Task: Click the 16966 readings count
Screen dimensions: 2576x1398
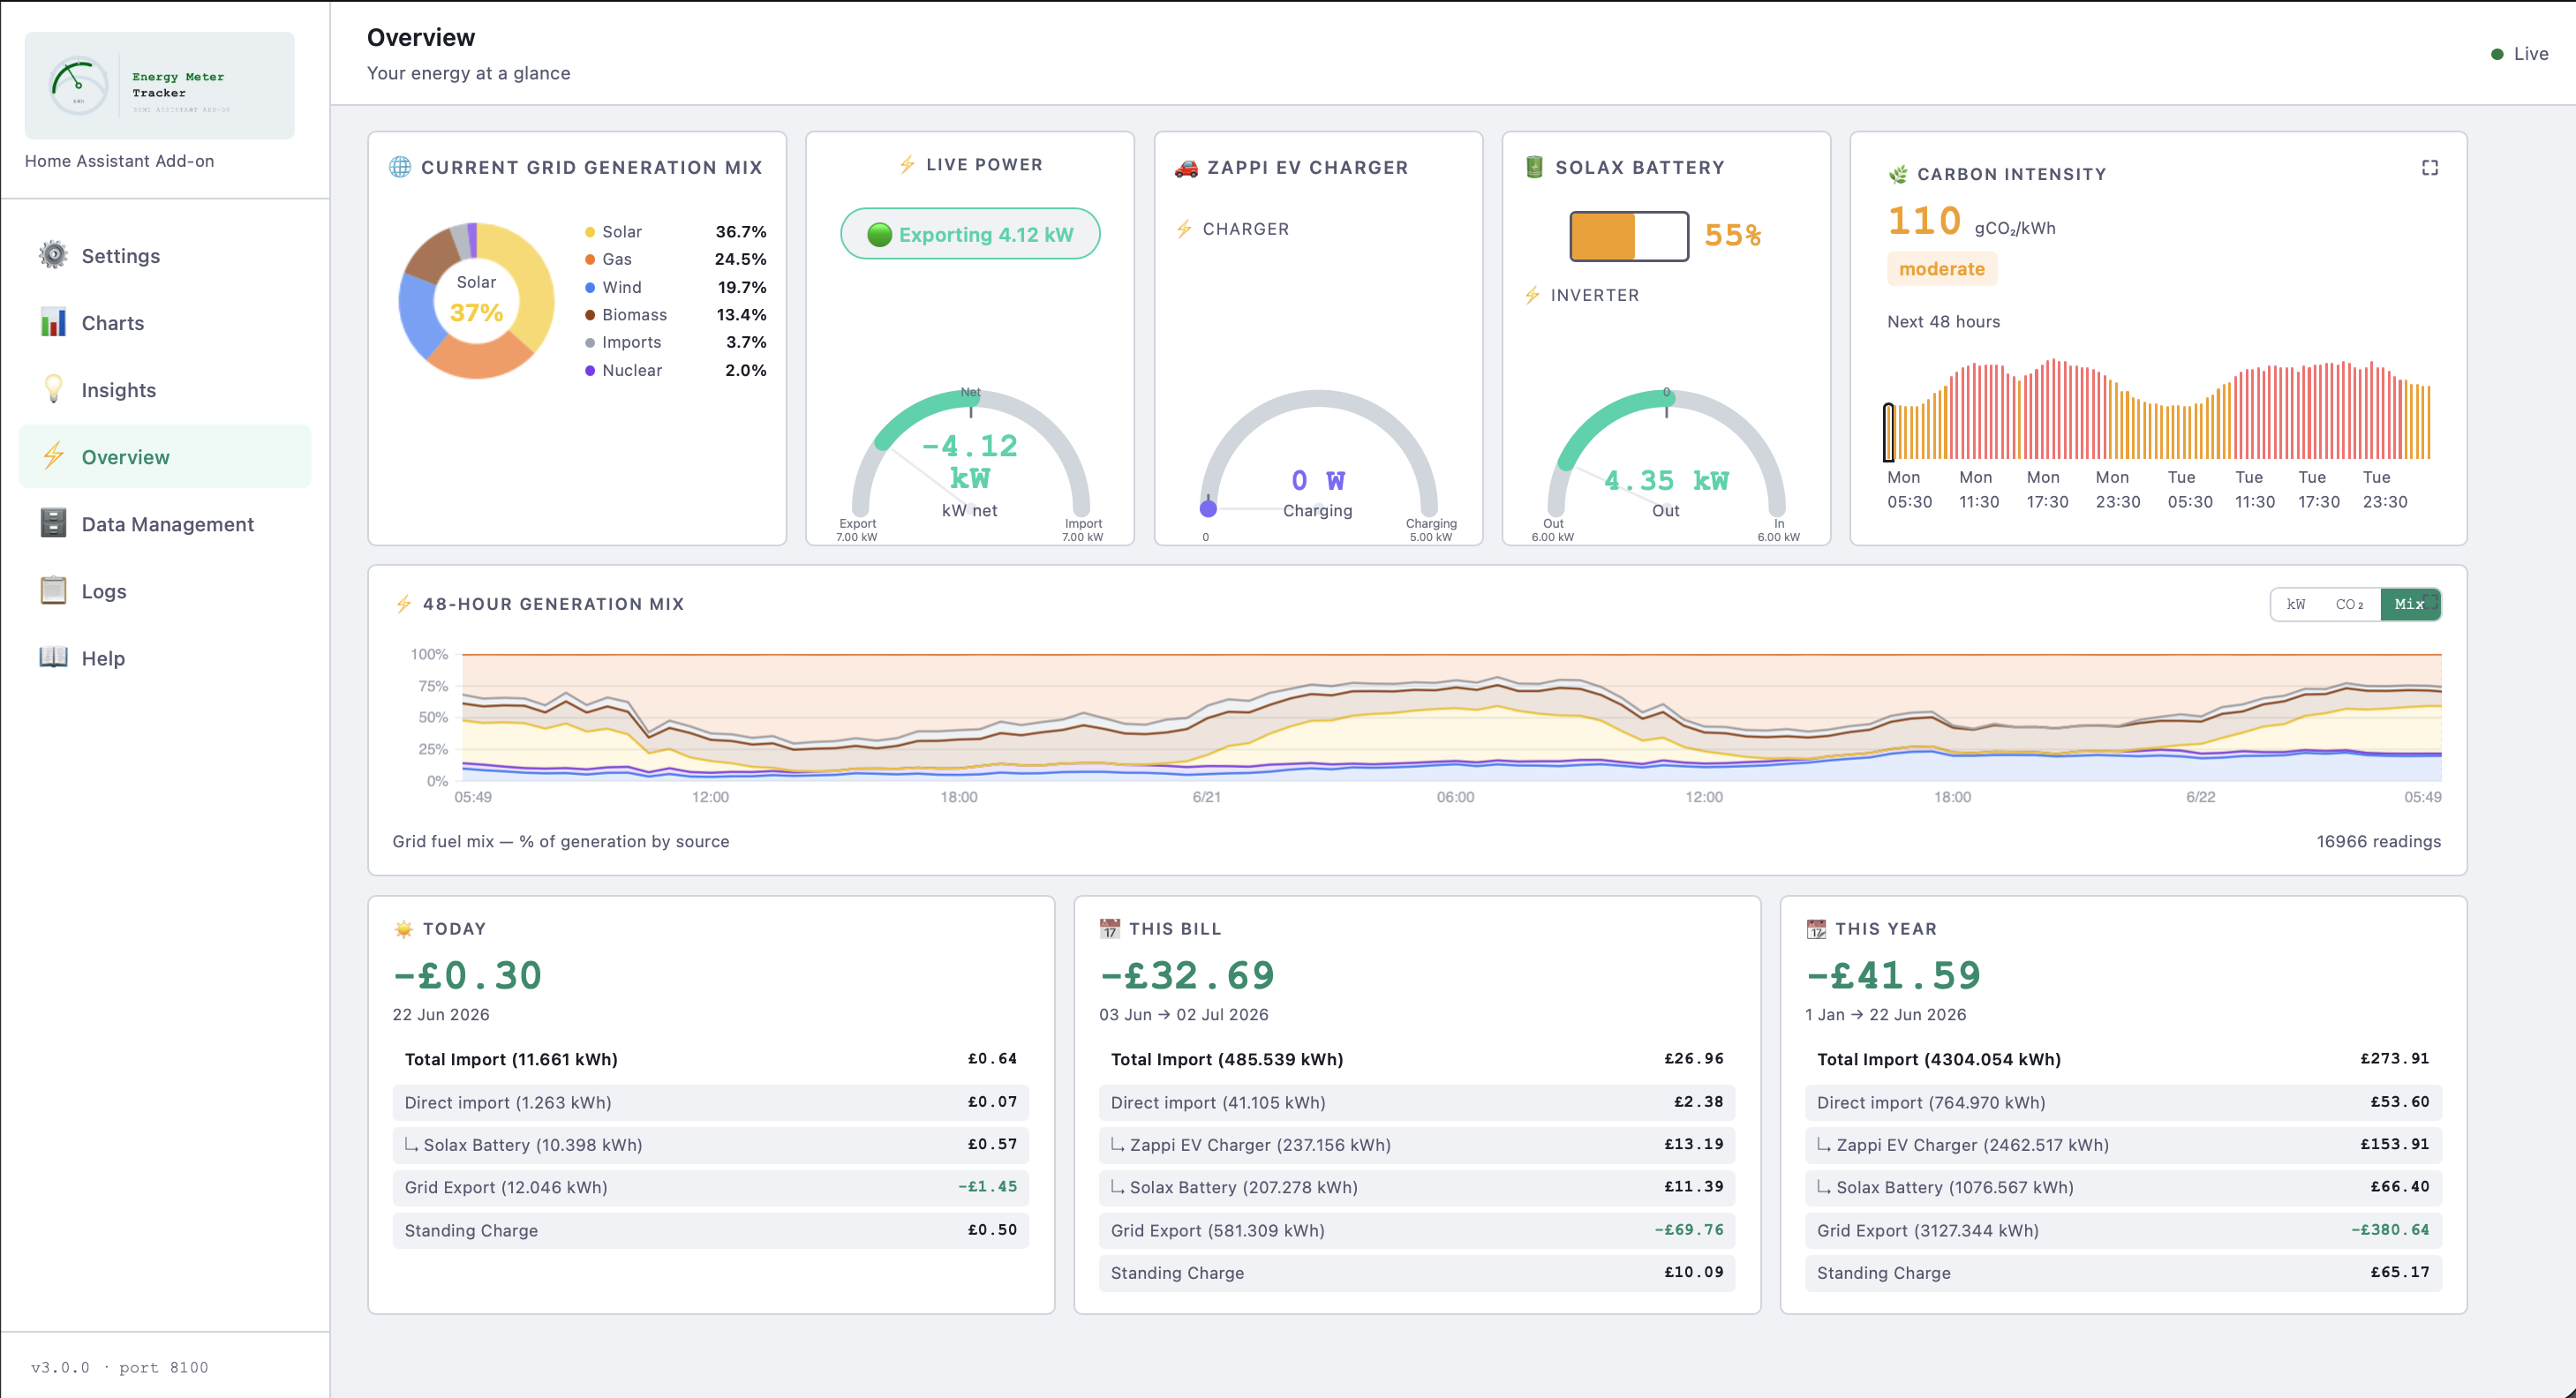Action: click(2378, 842)
